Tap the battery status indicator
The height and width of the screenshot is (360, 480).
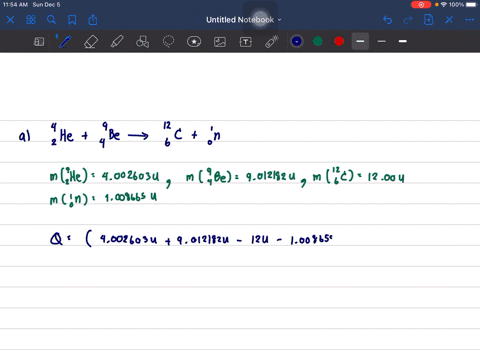pos(471,5)
